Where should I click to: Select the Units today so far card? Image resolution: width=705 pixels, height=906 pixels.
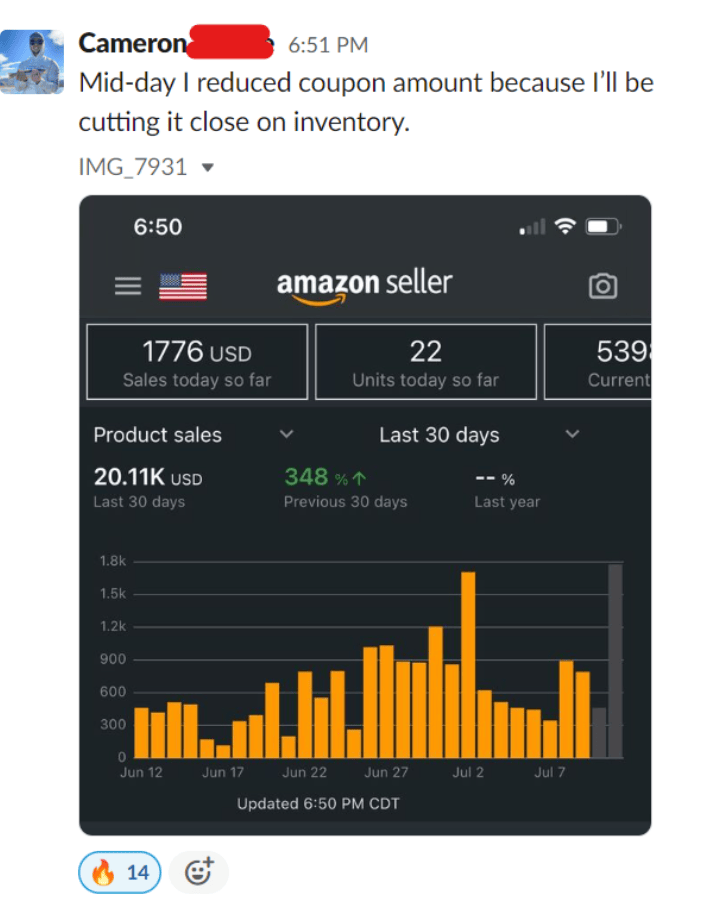[425, 362]
